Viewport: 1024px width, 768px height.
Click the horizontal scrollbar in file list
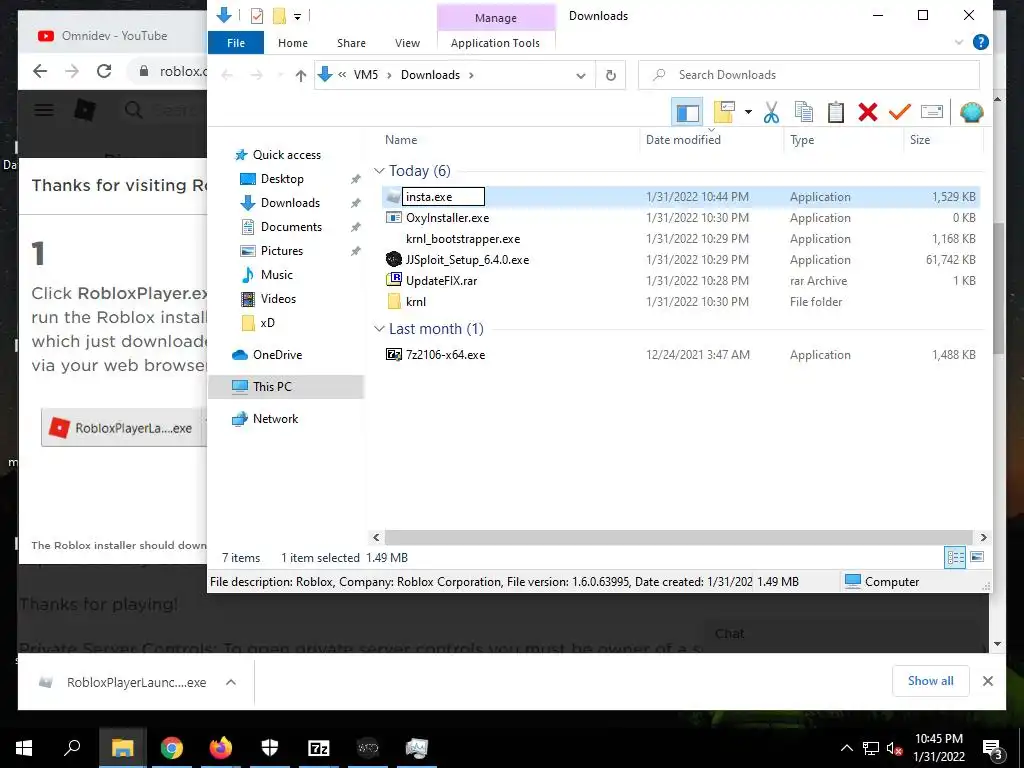[679, 537]
